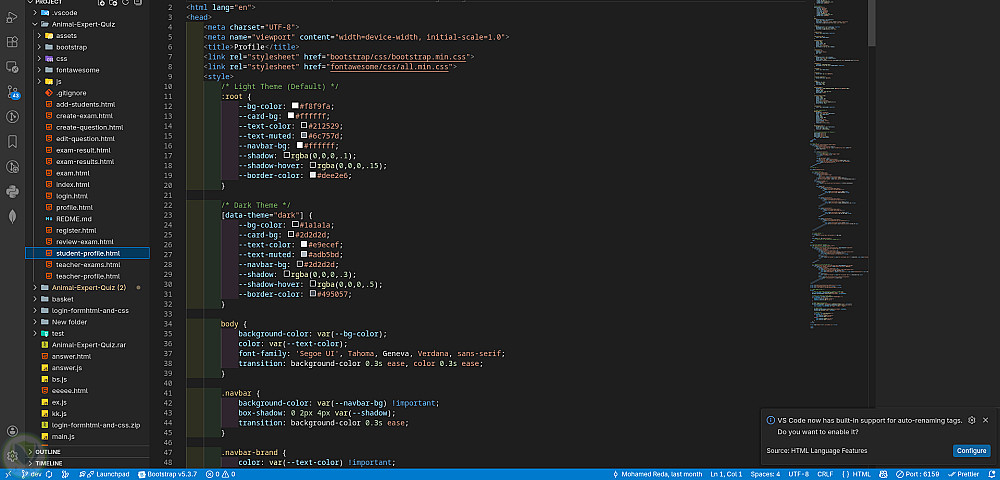Click Mohamed Reda, last month blame info
Viewport: 1000px width, 480px height.
[657, 474]
